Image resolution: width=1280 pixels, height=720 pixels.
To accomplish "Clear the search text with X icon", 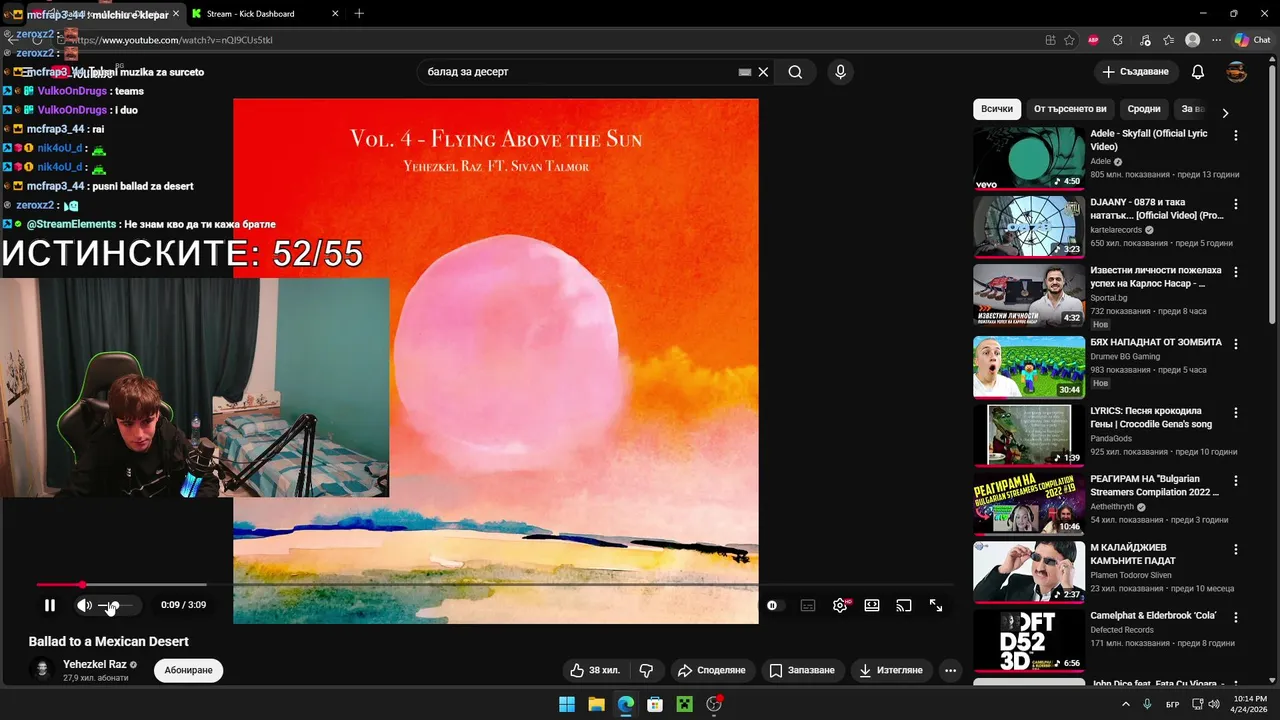I will (763, 72).
